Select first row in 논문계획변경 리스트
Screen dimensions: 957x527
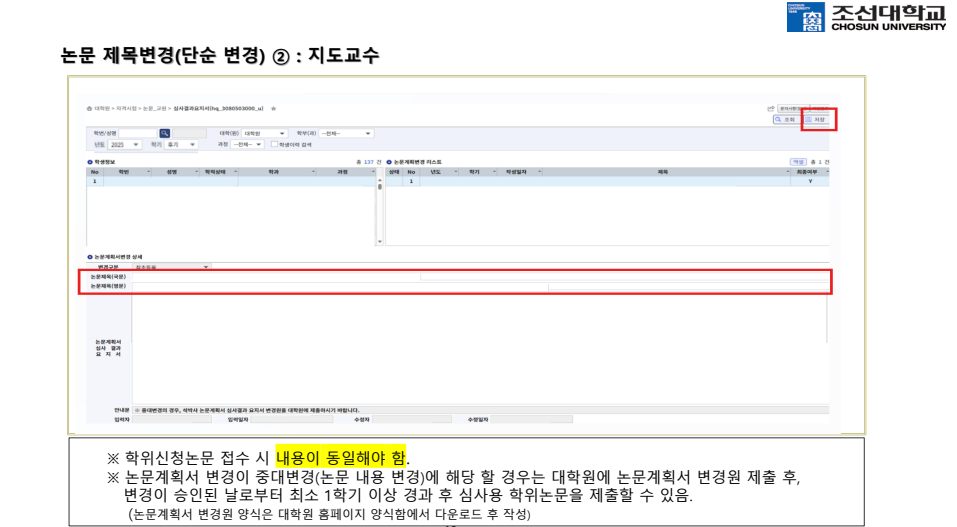click(x=607, y=181)
